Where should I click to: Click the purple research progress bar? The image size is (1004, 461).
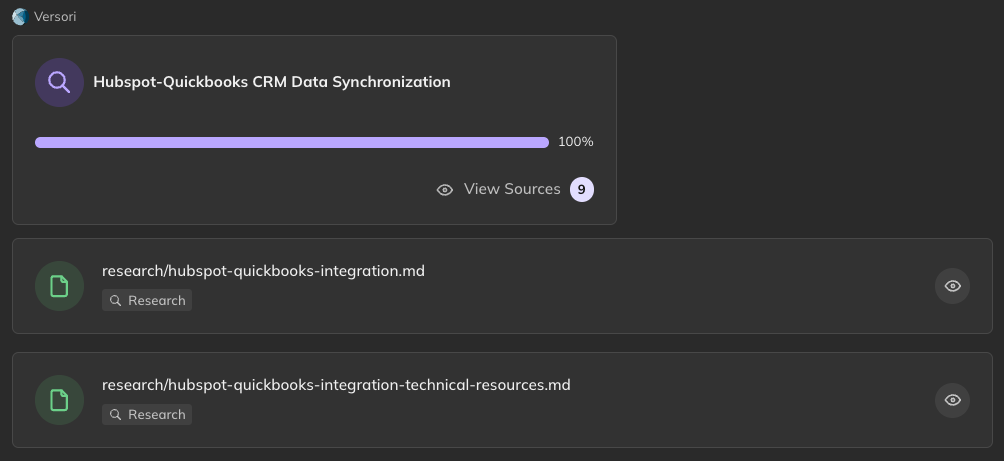pos(291,142)
